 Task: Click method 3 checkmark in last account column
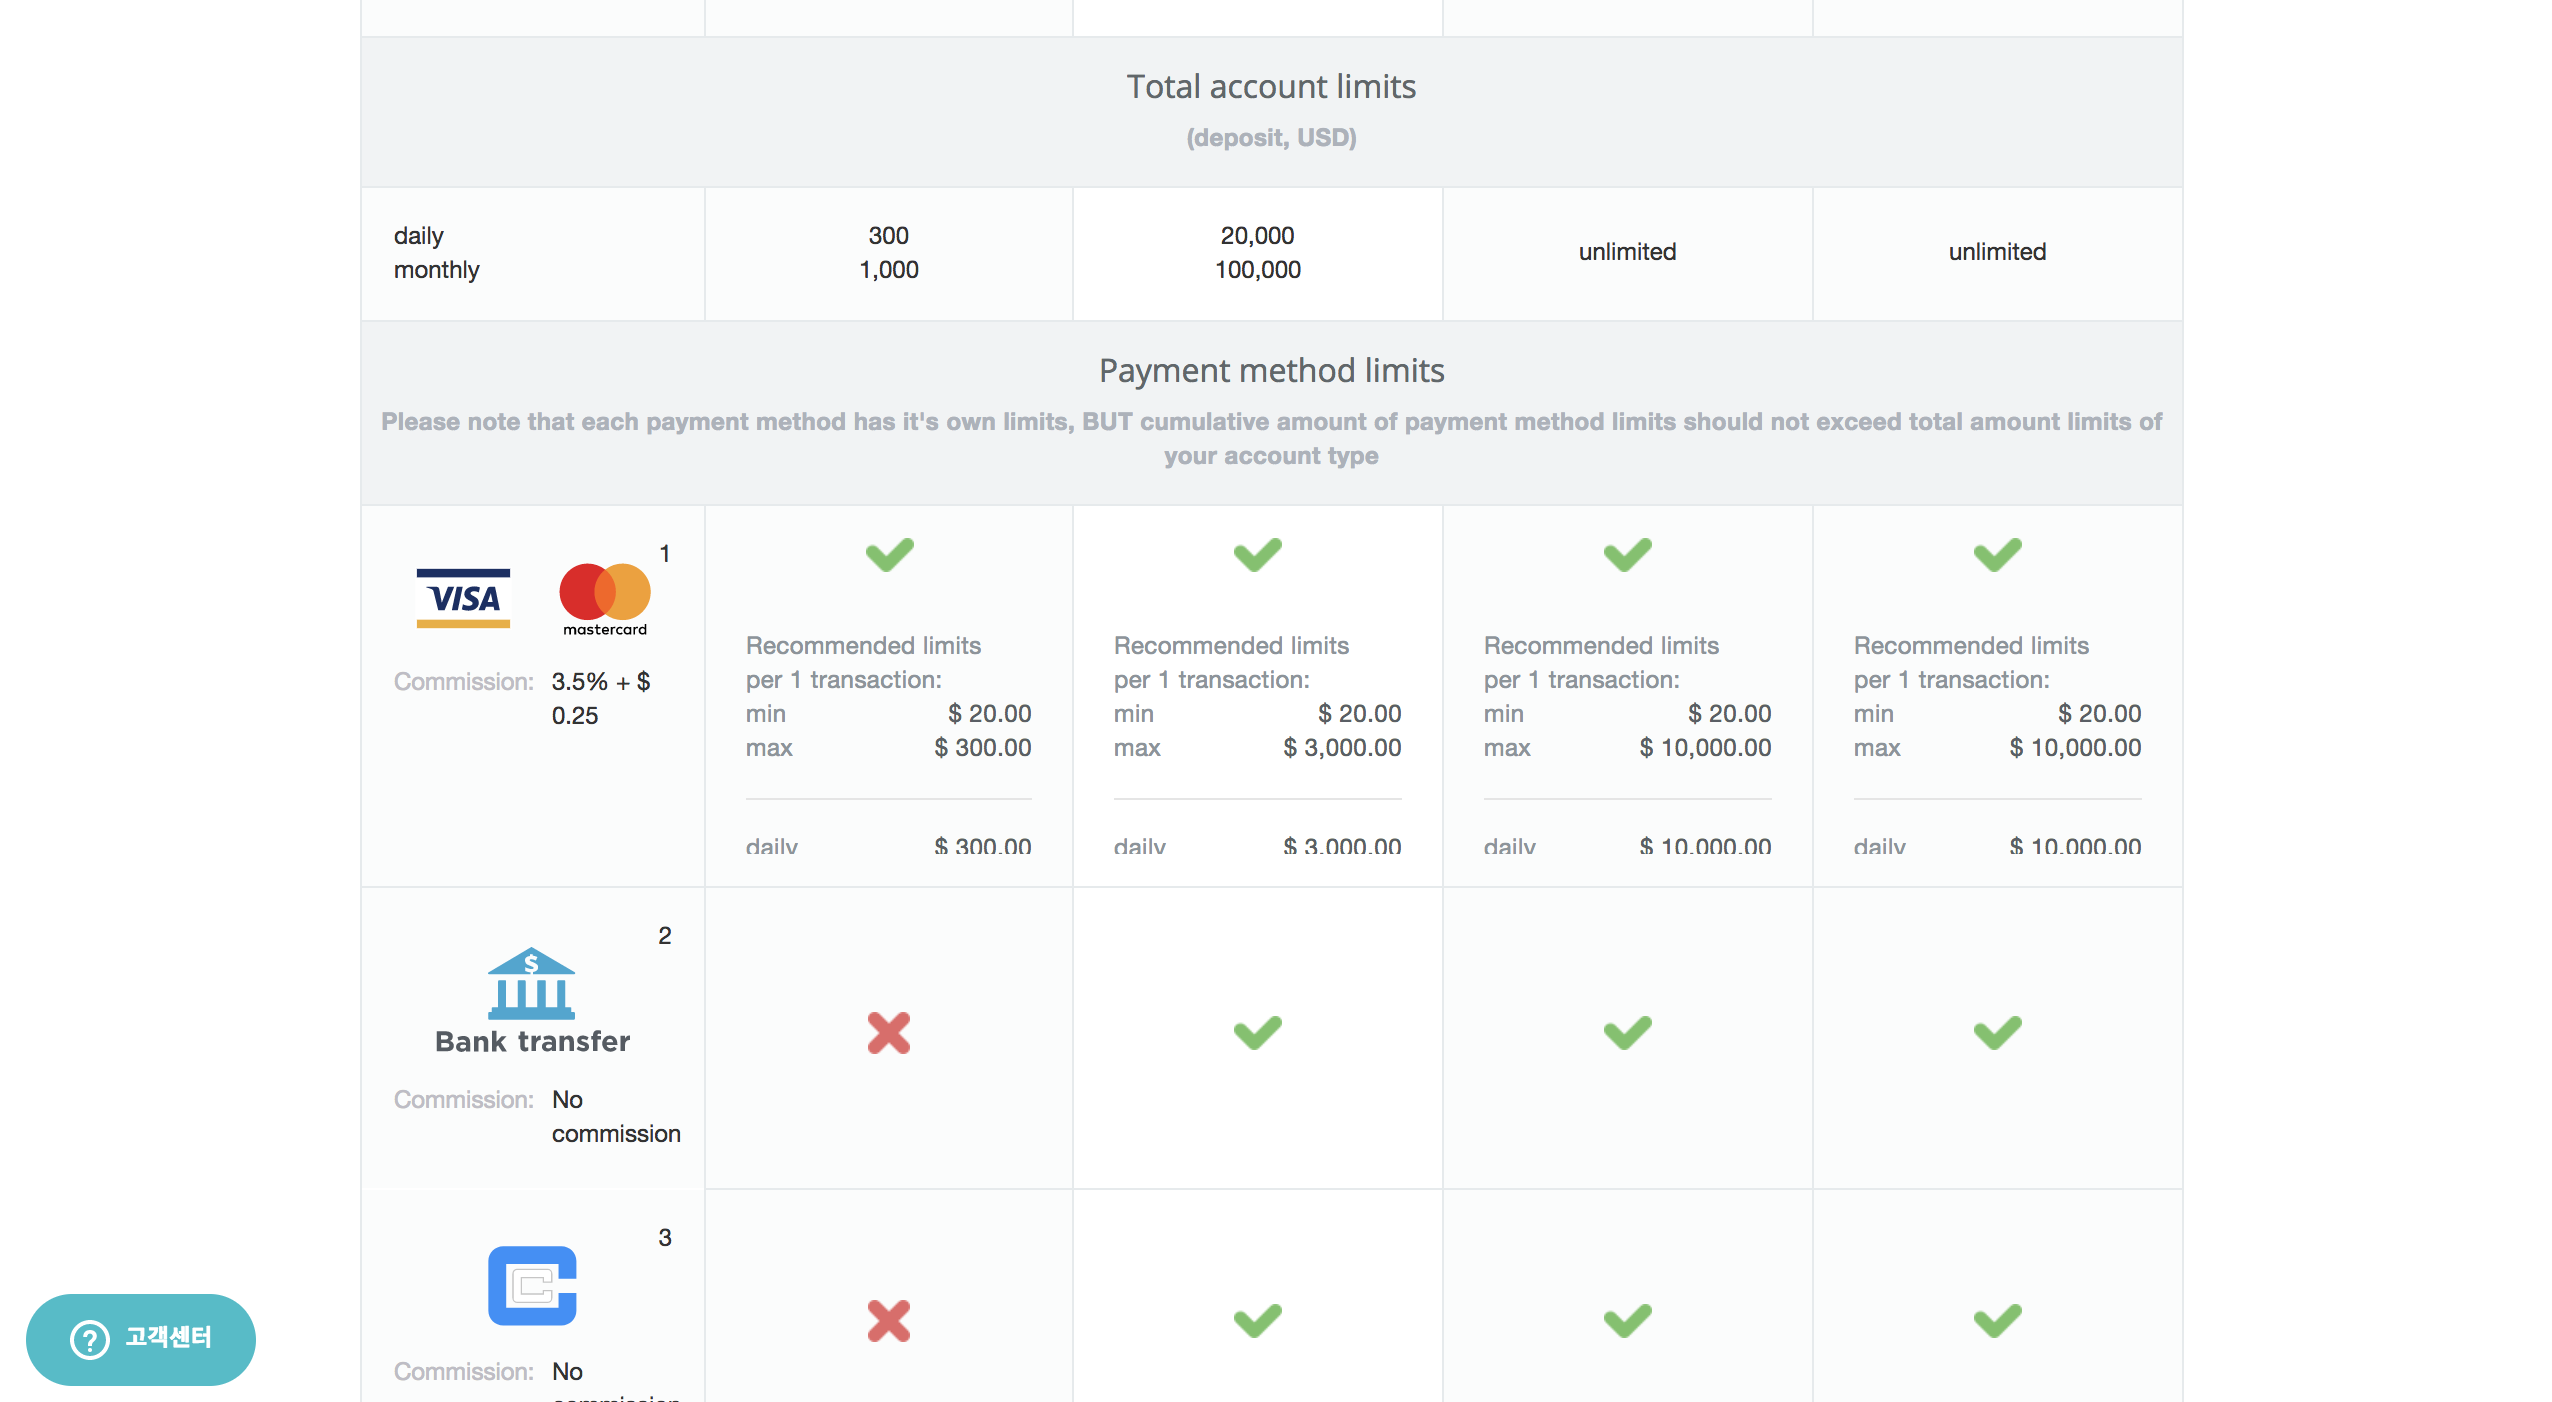click(x=1998, y=1320)
